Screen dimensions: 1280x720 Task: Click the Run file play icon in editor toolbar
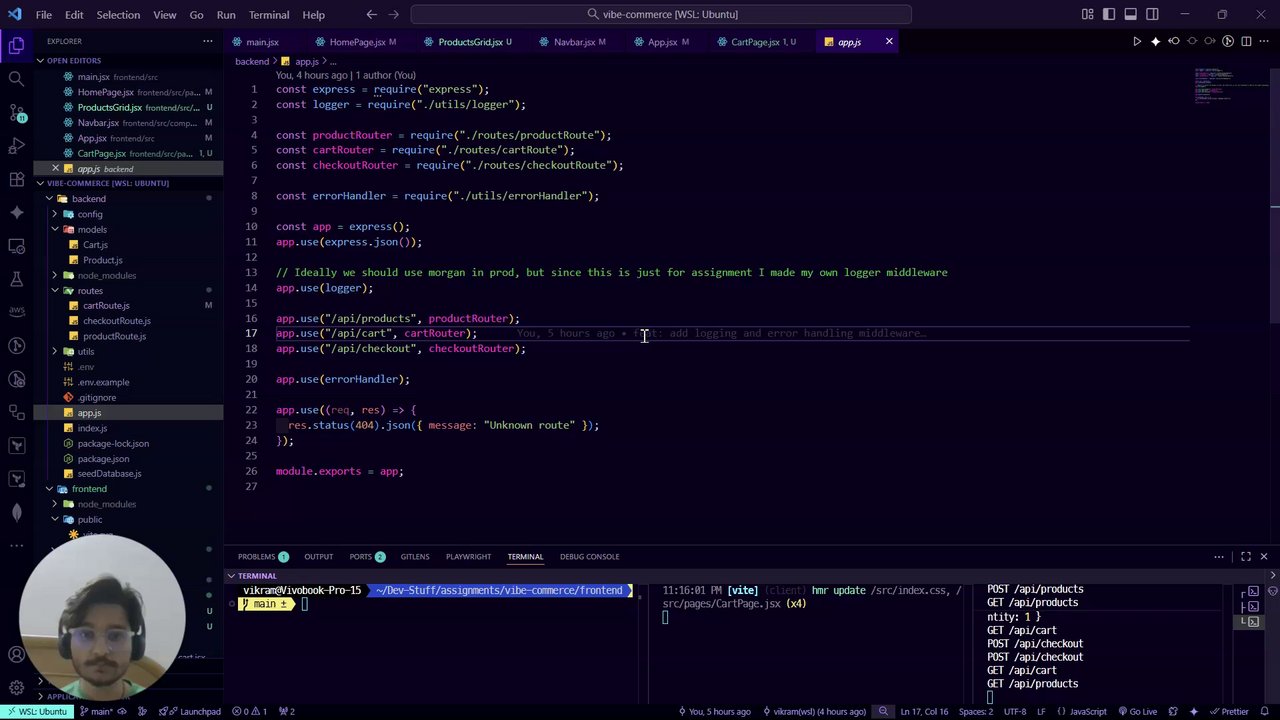click(x=1136, y=42)
